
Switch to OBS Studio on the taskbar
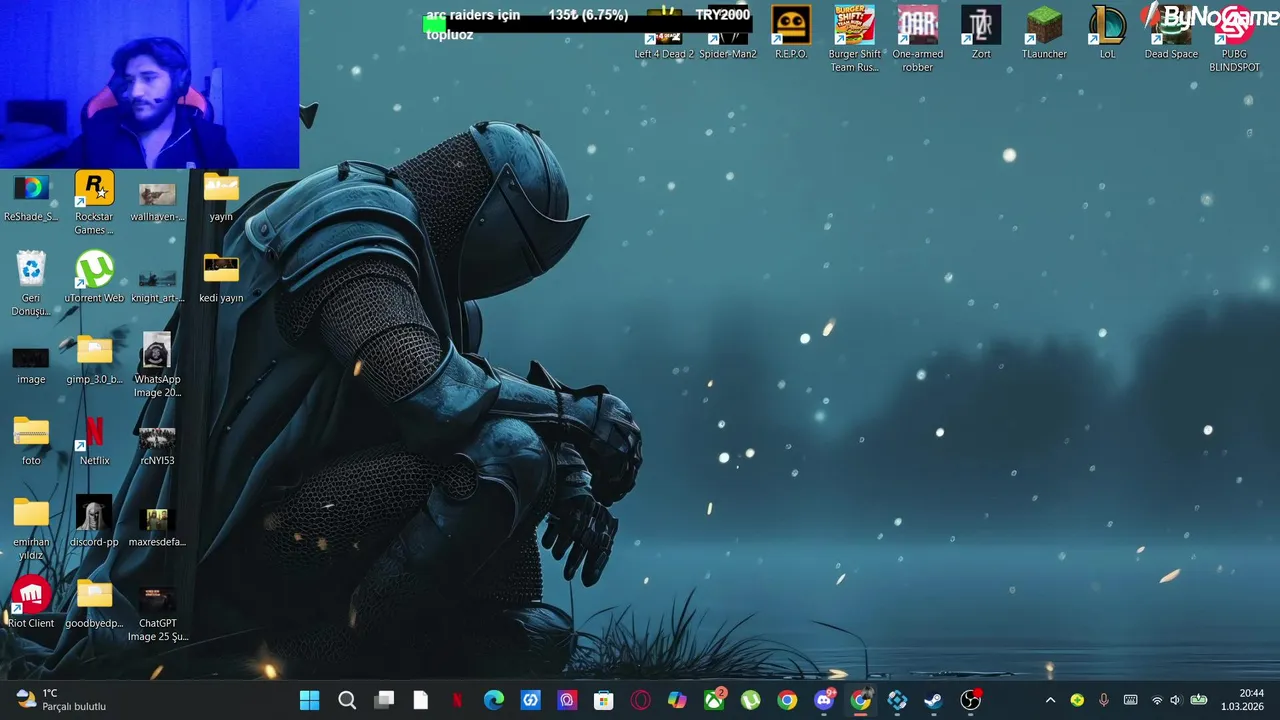coord(971,700)
